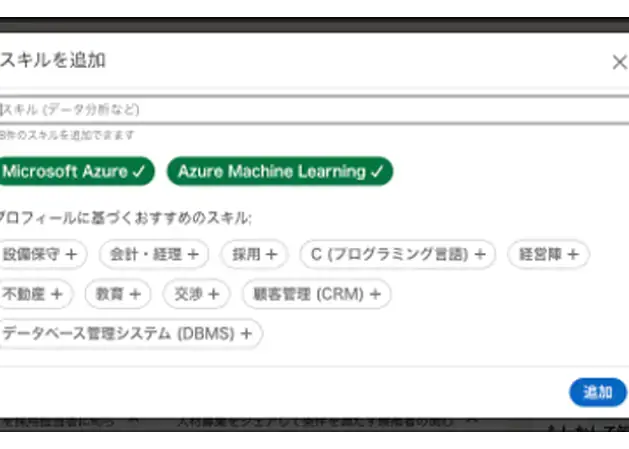Add the 会計・経理 suggested skill
The height and width of the screenshot is (449, 629).
[x=154, y=254]
